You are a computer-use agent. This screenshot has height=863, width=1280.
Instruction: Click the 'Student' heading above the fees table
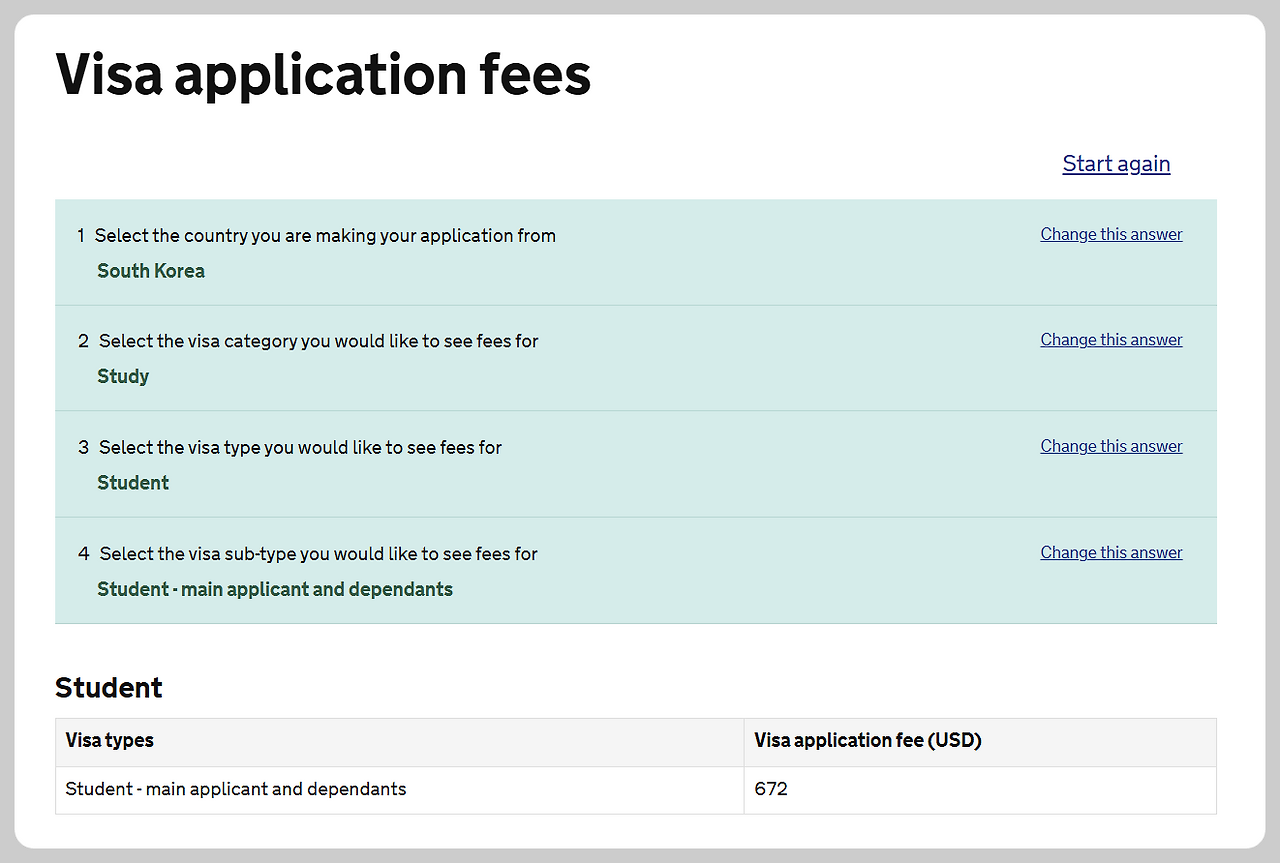[x=109, y=688]
